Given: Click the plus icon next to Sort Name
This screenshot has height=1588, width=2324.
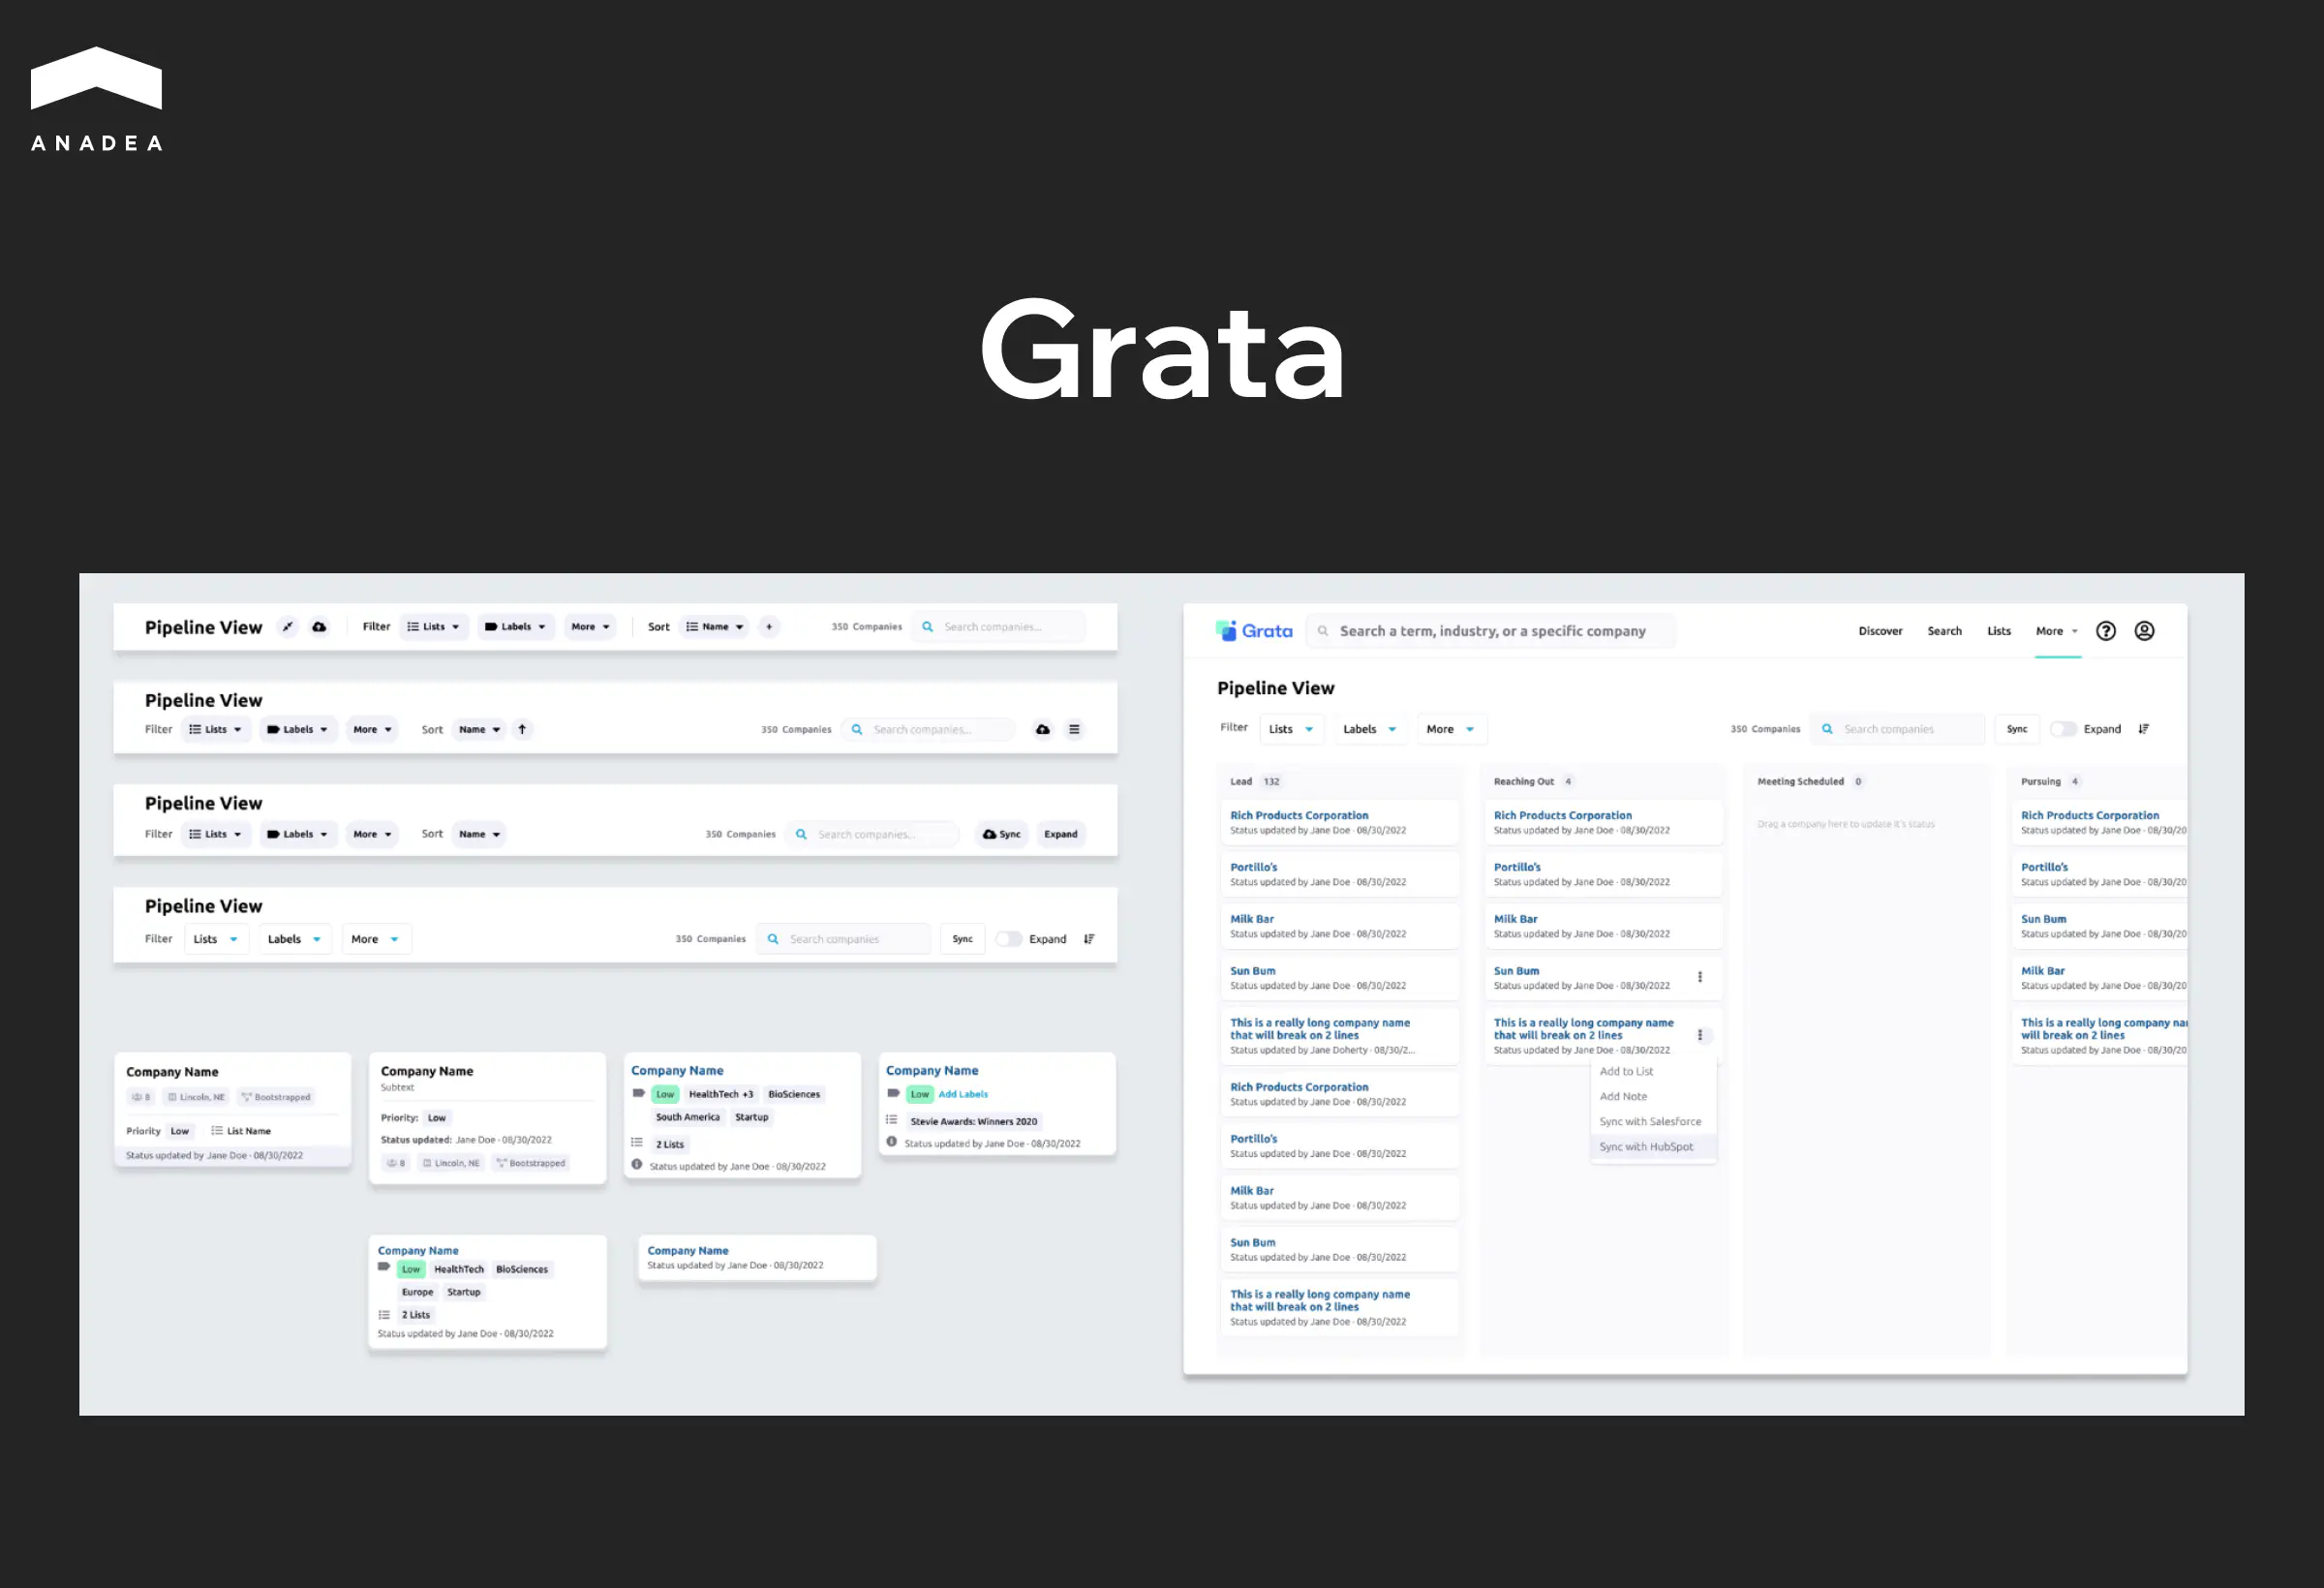Looking at the screenshot, I should pos(769,627).
